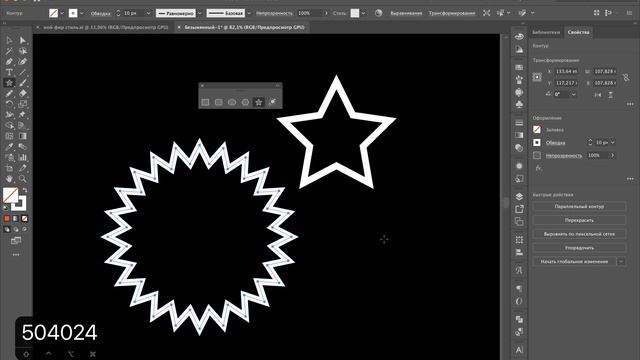
Task: Open graphic style dropdown in control bar
Action: click(363, 13)
